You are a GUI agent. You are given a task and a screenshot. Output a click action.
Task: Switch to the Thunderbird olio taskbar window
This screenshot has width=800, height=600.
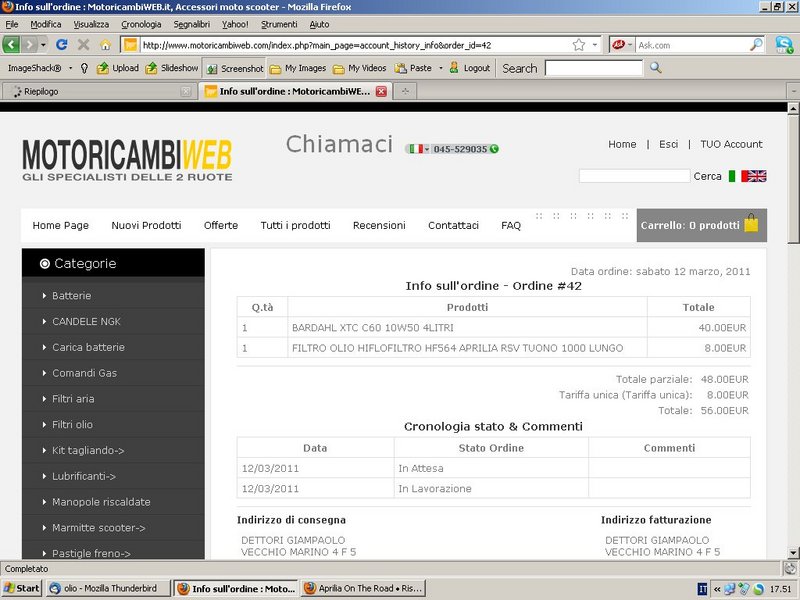click(x=108, y=588)
